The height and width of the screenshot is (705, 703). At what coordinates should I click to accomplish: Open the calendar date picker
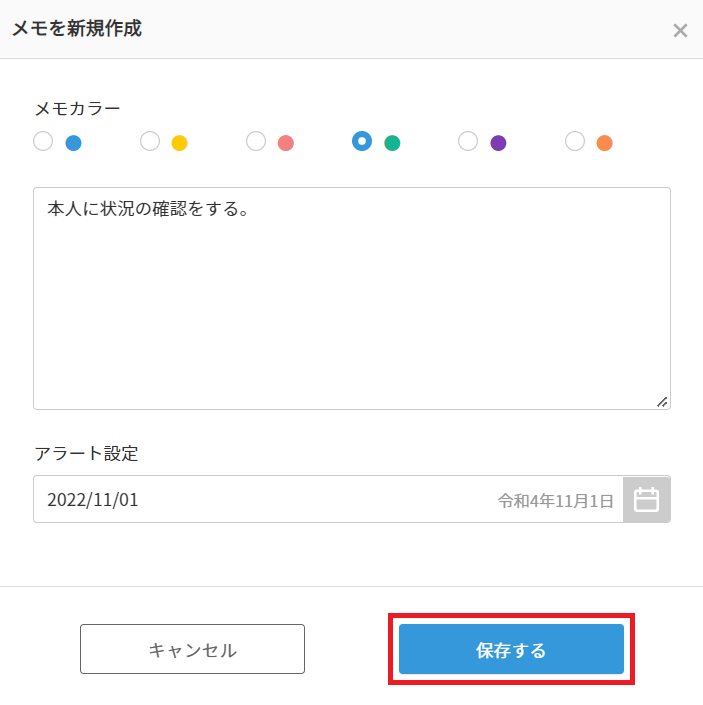(647, 499)
